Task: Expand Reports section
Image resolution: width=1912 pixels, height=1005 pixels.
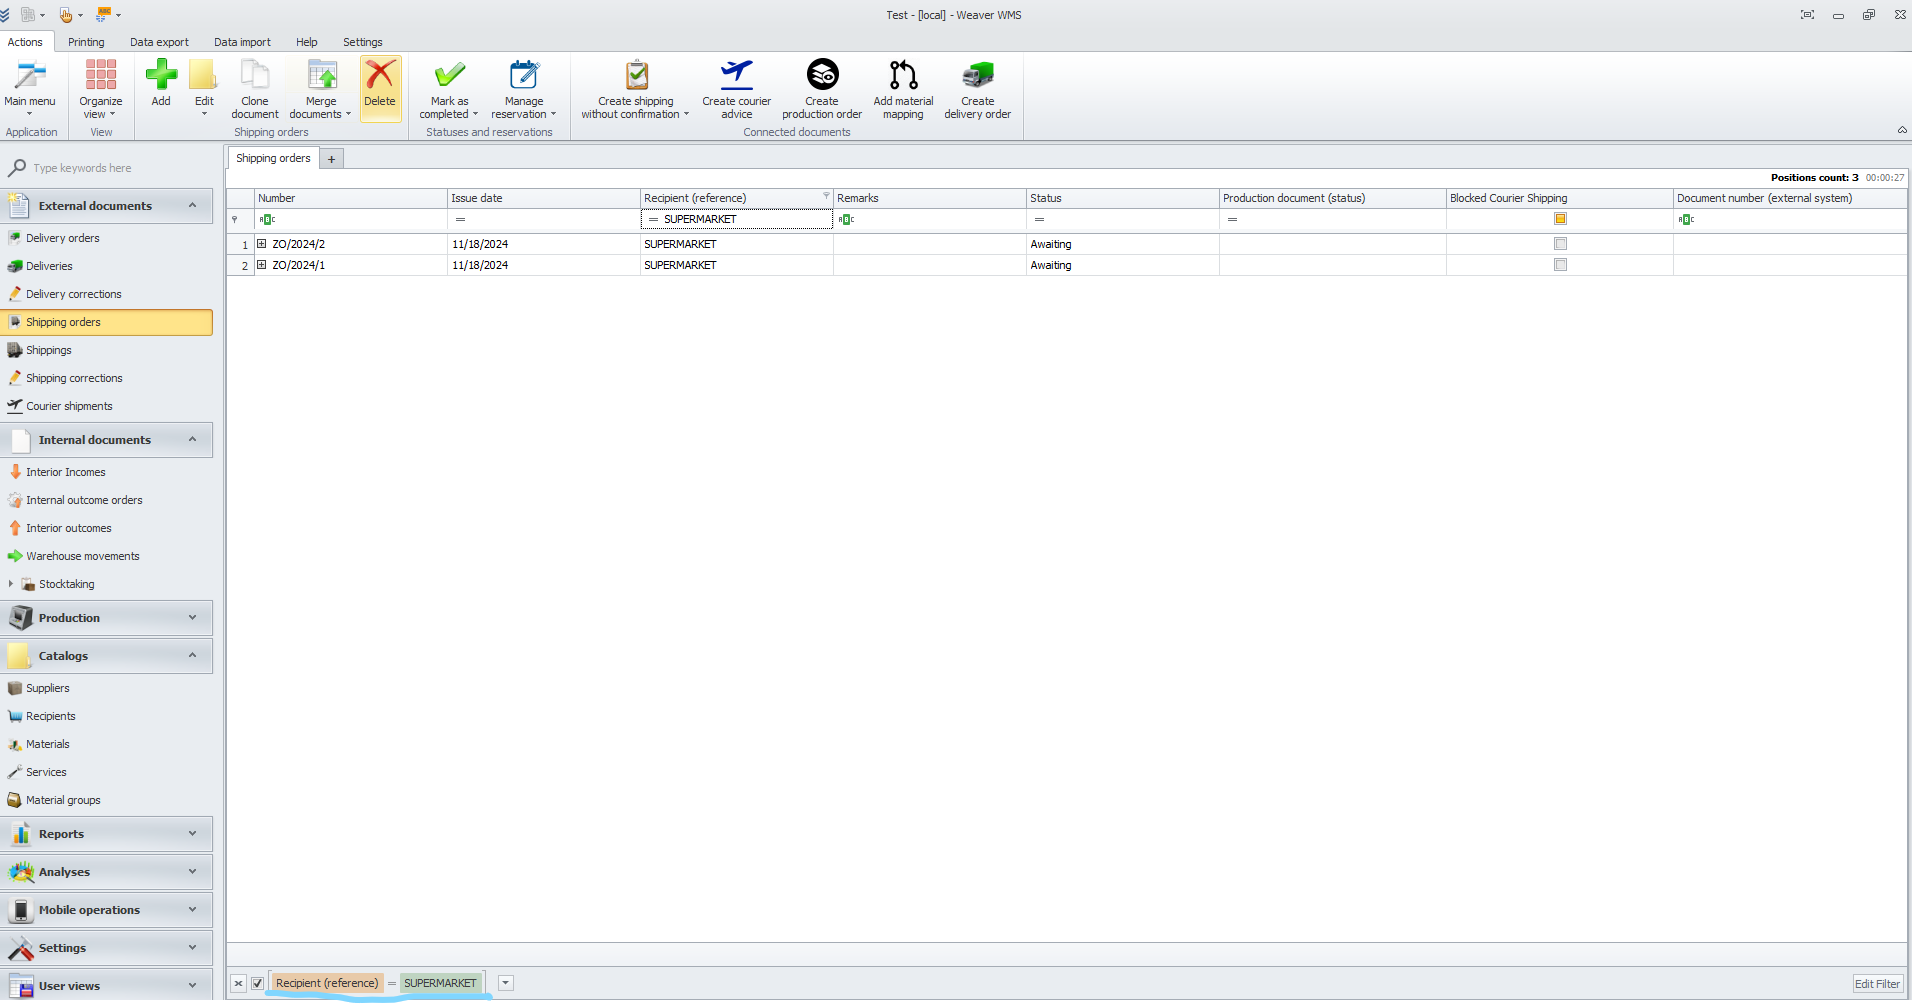Action: pos(193,833)
